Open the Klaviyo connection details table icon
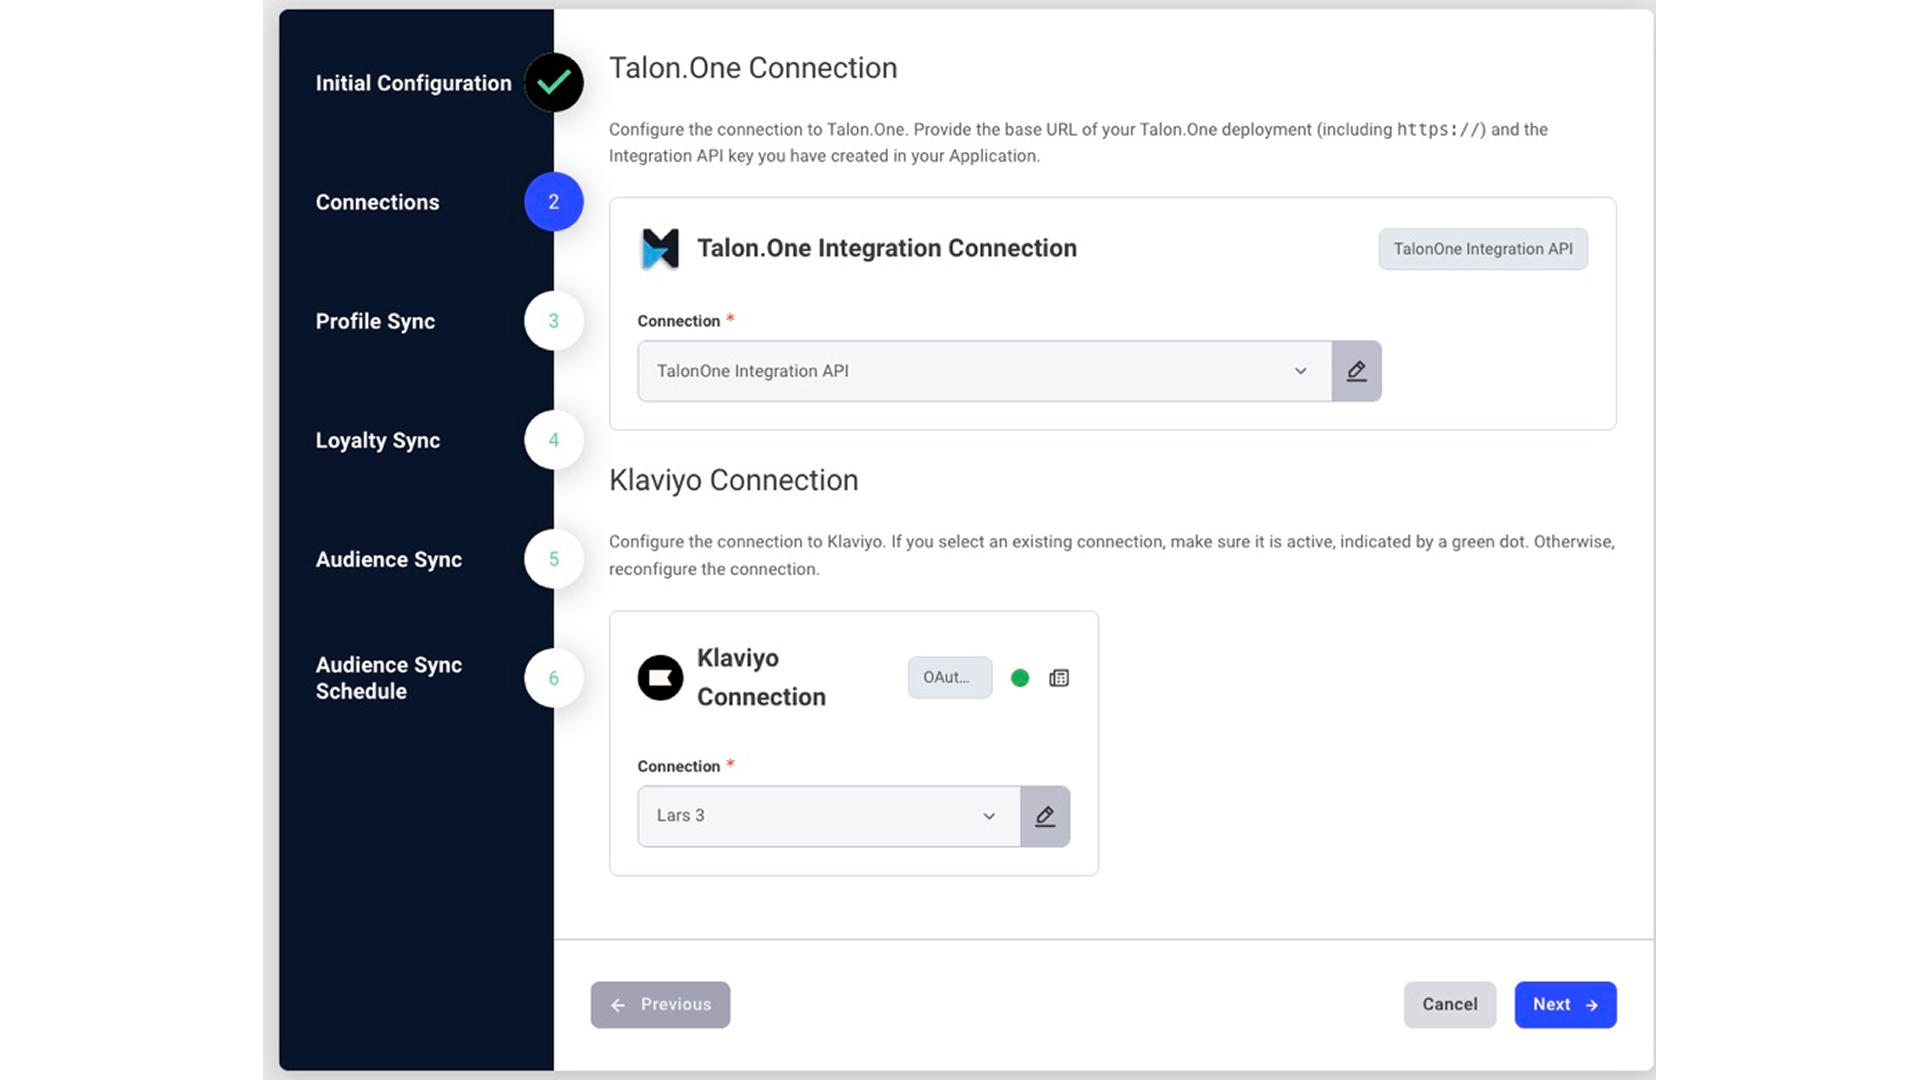 point(1059,678)
